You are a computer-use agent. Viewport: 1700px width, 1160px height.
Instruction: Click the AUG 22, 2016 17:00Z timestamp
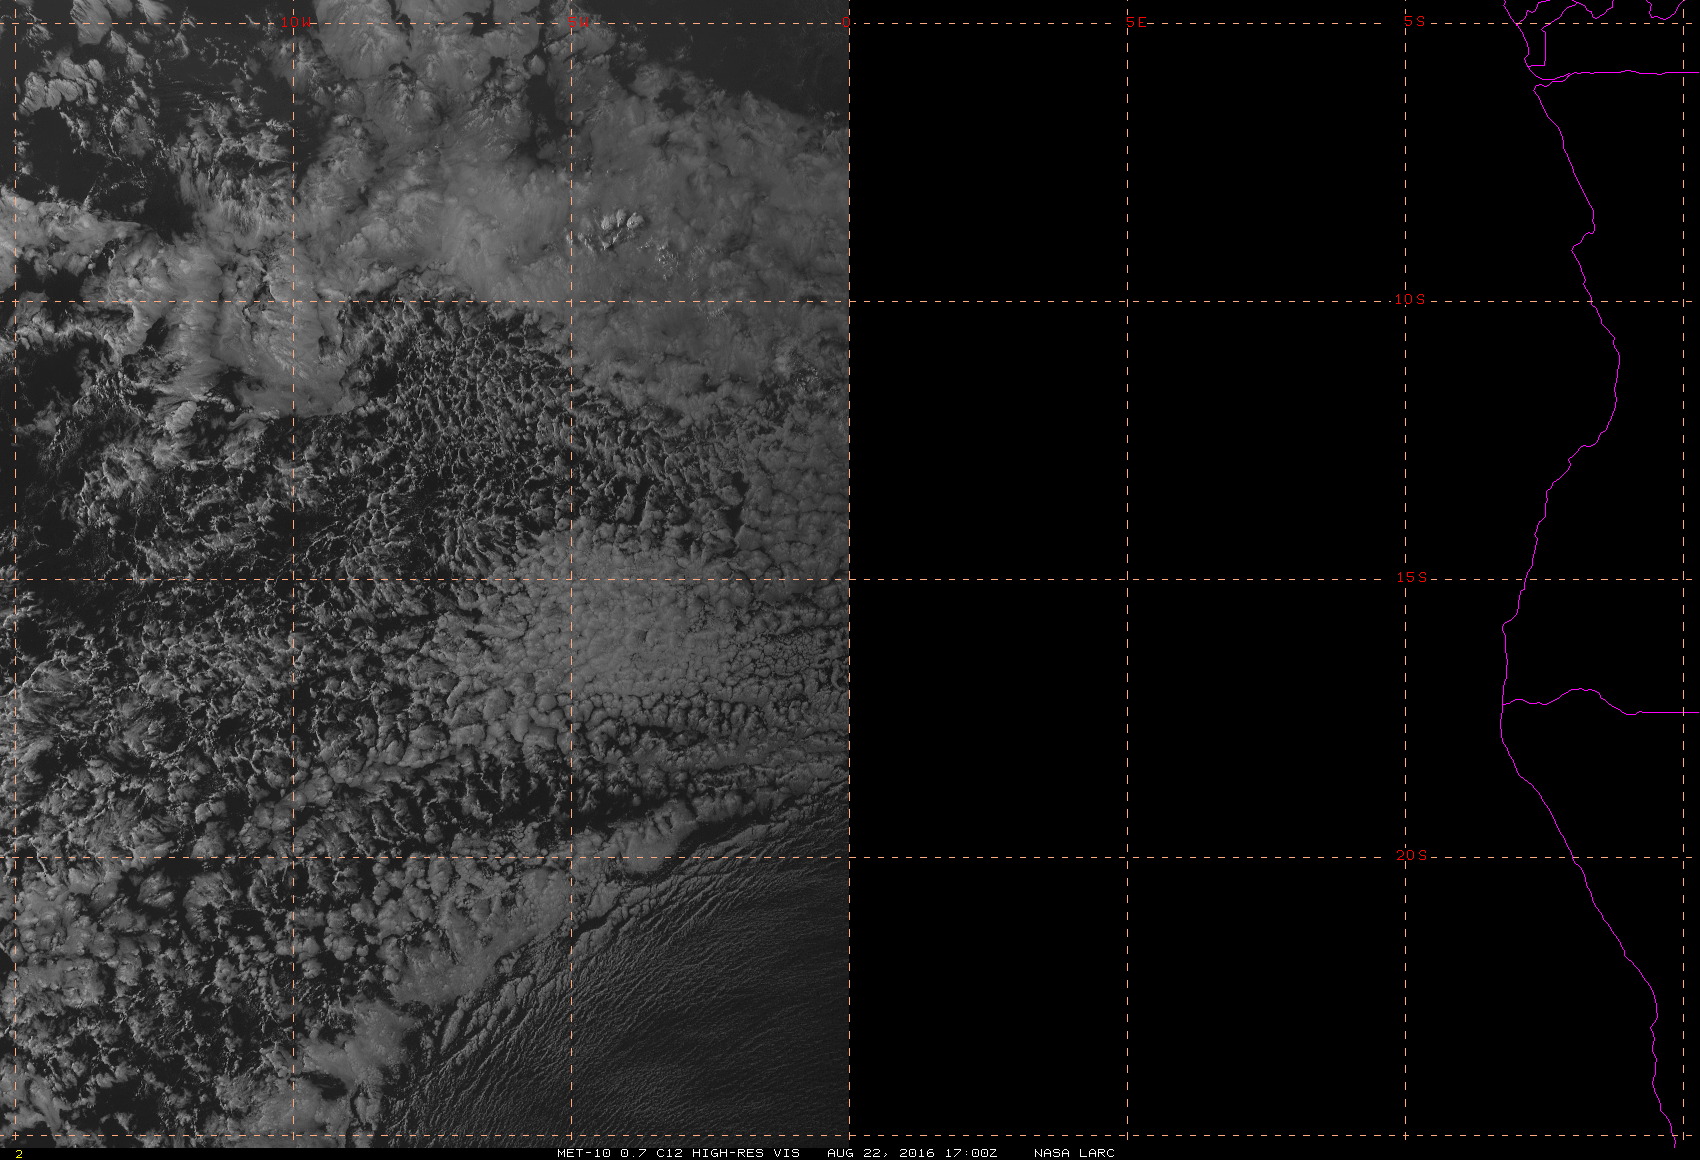pyautogui.click(x=912, y=1153)
